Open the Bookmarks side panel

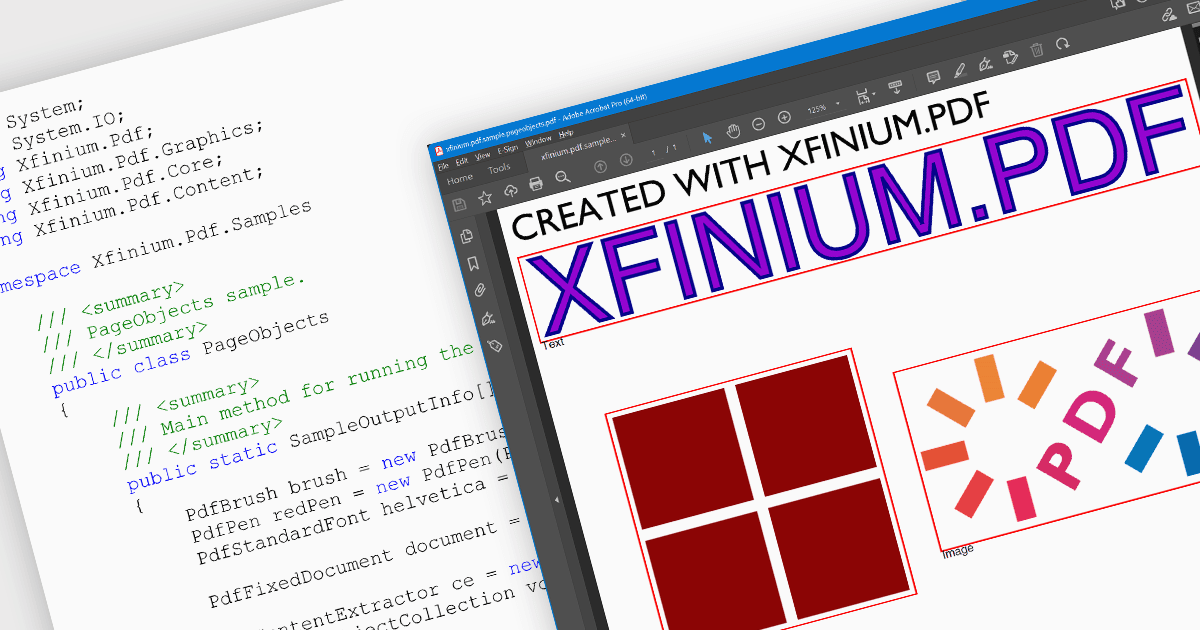coord(474,264)
